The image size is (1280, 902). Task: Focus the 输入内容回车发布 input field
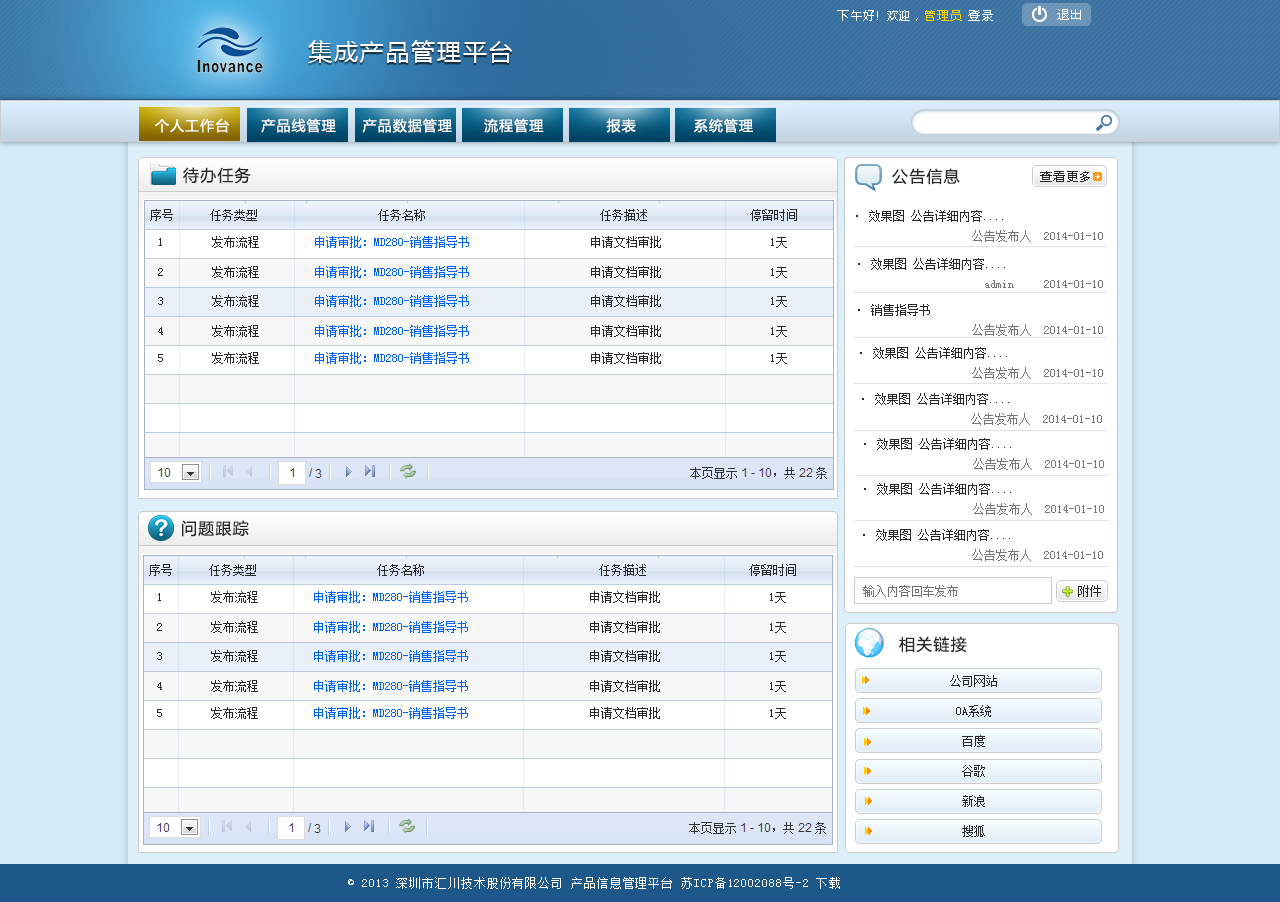(x=953, y=591)
